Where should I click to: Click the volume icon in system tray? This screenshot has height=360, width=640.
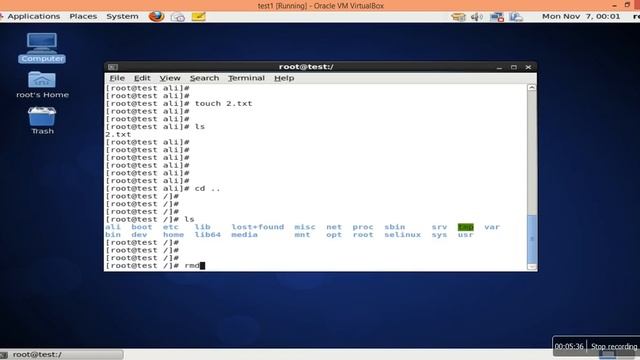click(x=476, y=17)
